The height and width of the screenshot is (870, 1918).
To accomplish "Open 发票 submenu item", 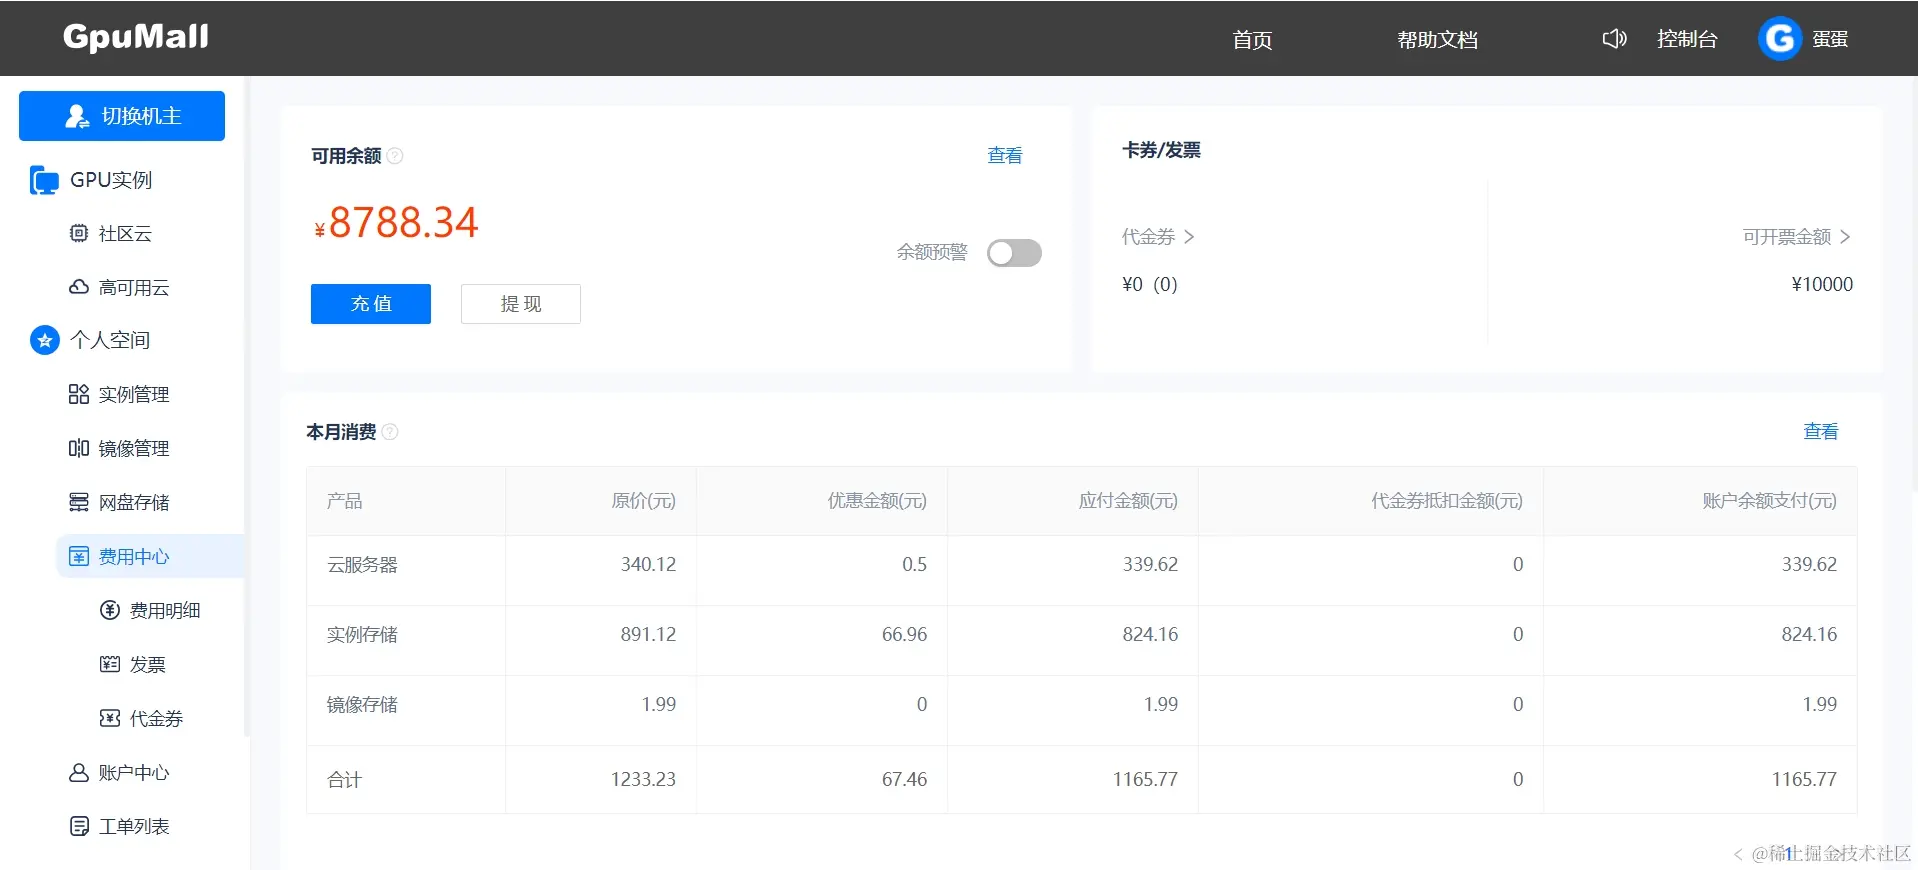I will [x=148, y=664].
